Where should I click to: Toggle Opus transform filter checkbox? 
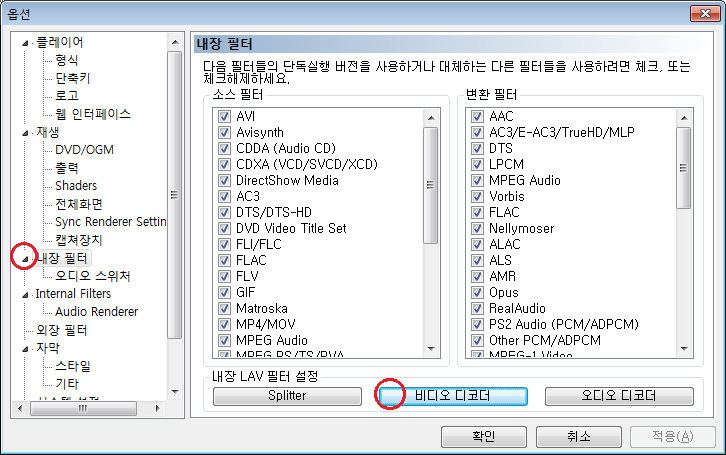coord(477,293)
